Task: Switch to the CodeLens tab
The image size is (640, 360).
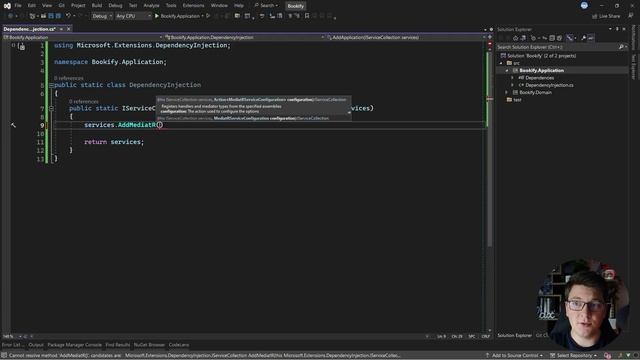Action: coord(179,345)
